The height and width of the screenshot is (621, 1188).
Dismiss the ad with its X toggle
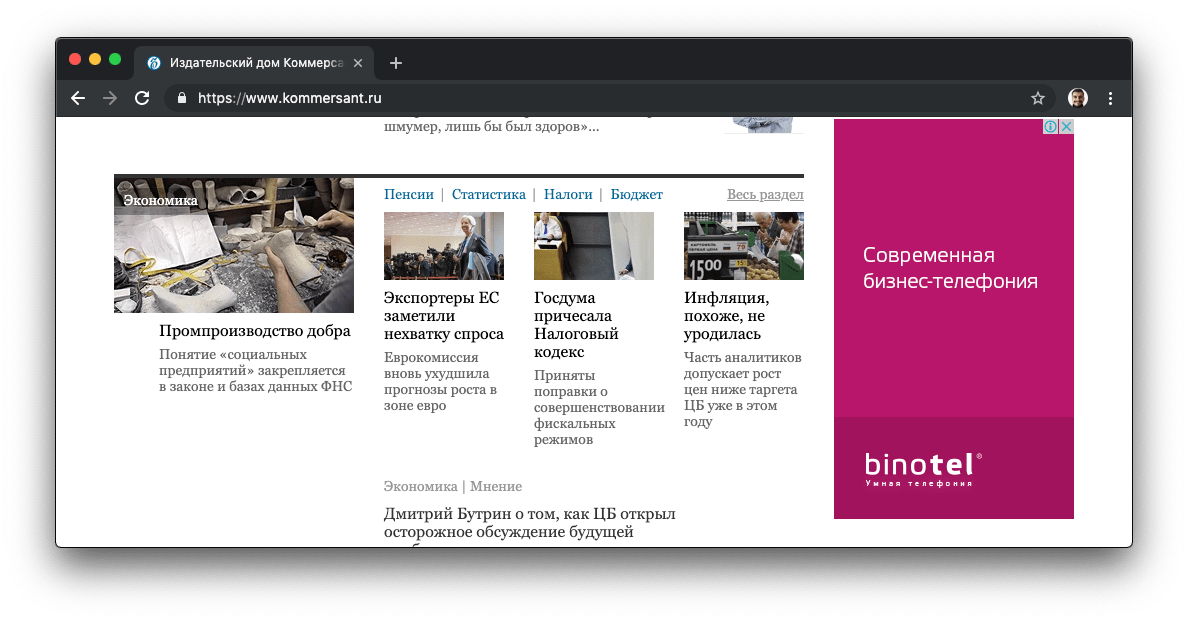[1066, 126]
